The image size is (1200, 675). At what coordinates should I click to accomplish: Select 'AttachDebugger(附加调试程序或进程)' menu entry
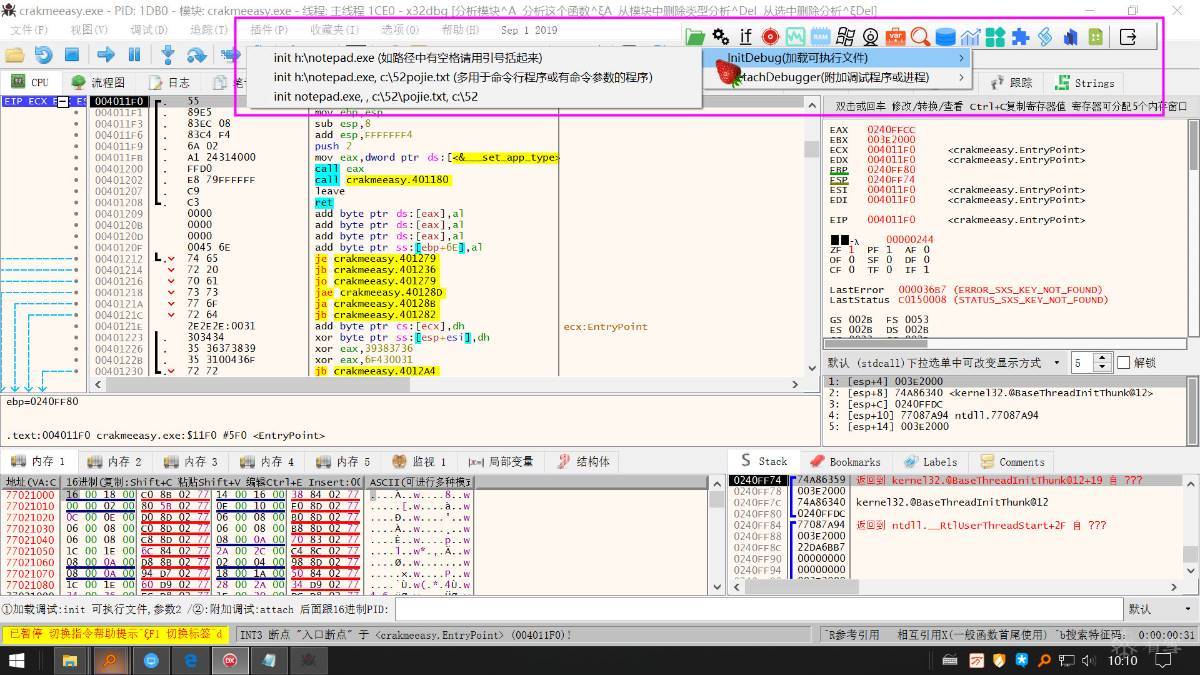[838, 77]
